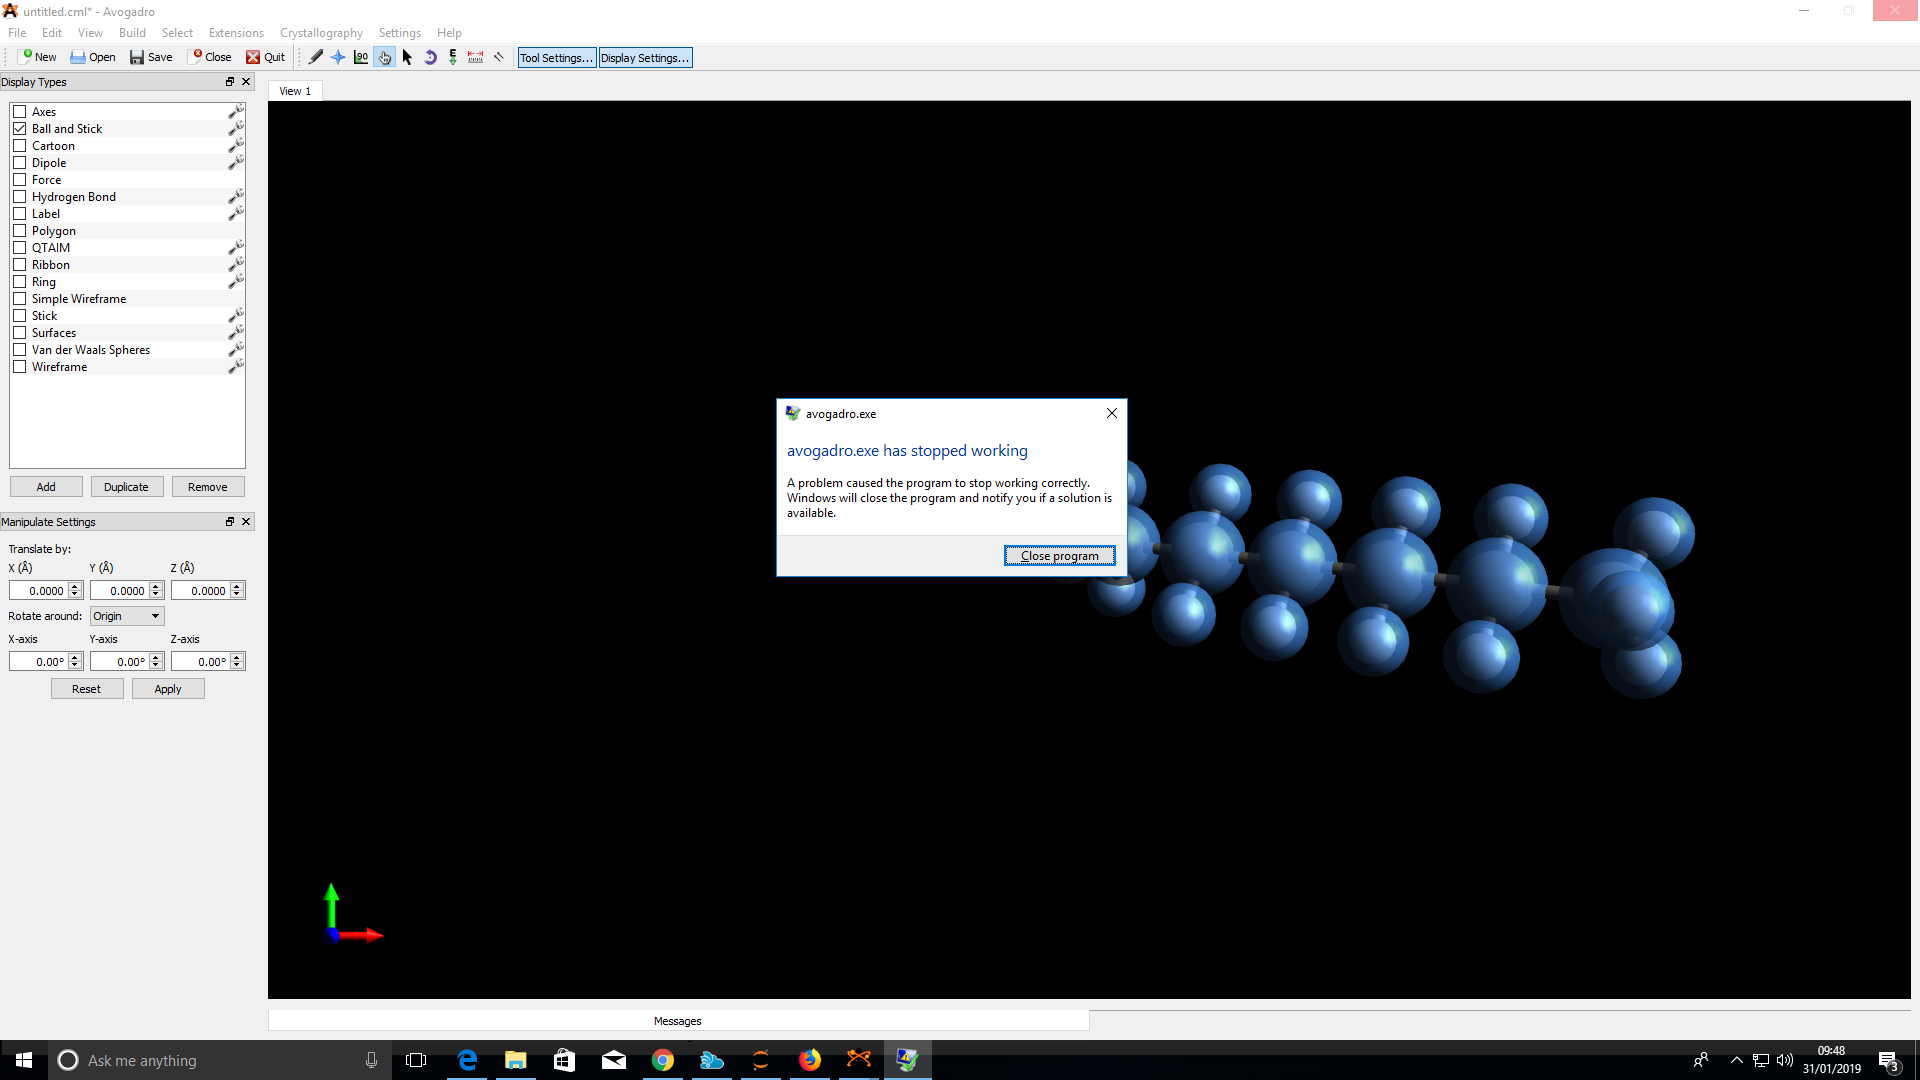
Task: Select the Auto Rotate tool
Action: pos(430,57)
